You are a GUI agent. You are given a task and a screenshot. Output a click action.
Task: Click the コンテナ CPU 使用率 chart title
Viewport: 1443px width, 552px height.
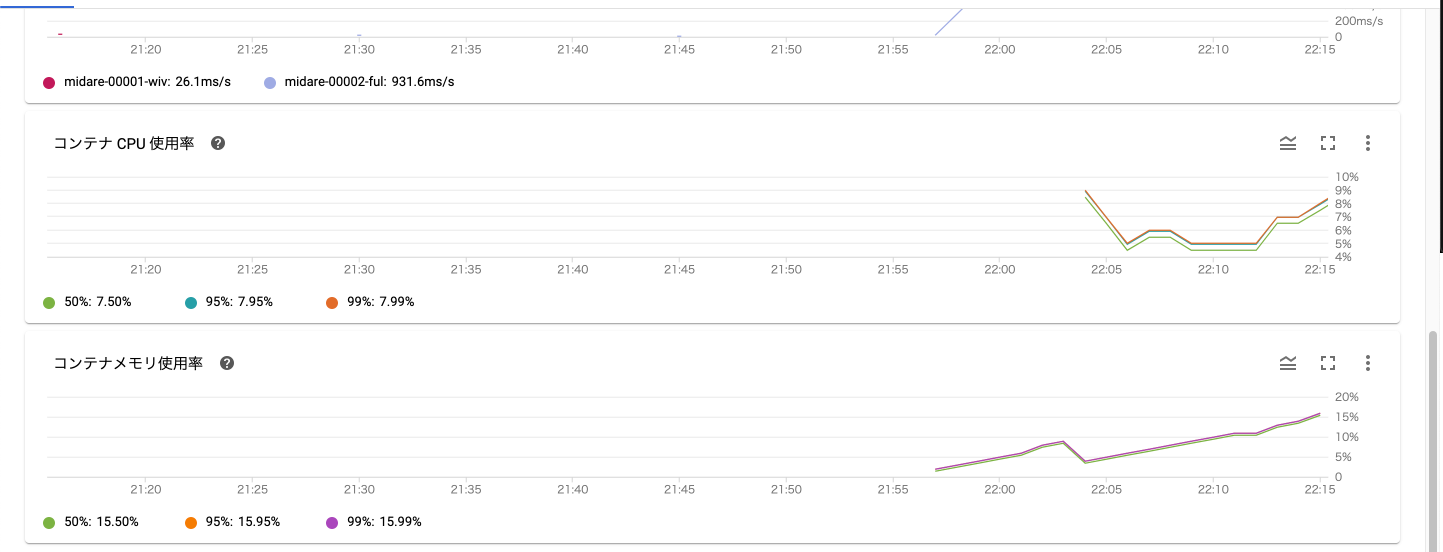124,143
